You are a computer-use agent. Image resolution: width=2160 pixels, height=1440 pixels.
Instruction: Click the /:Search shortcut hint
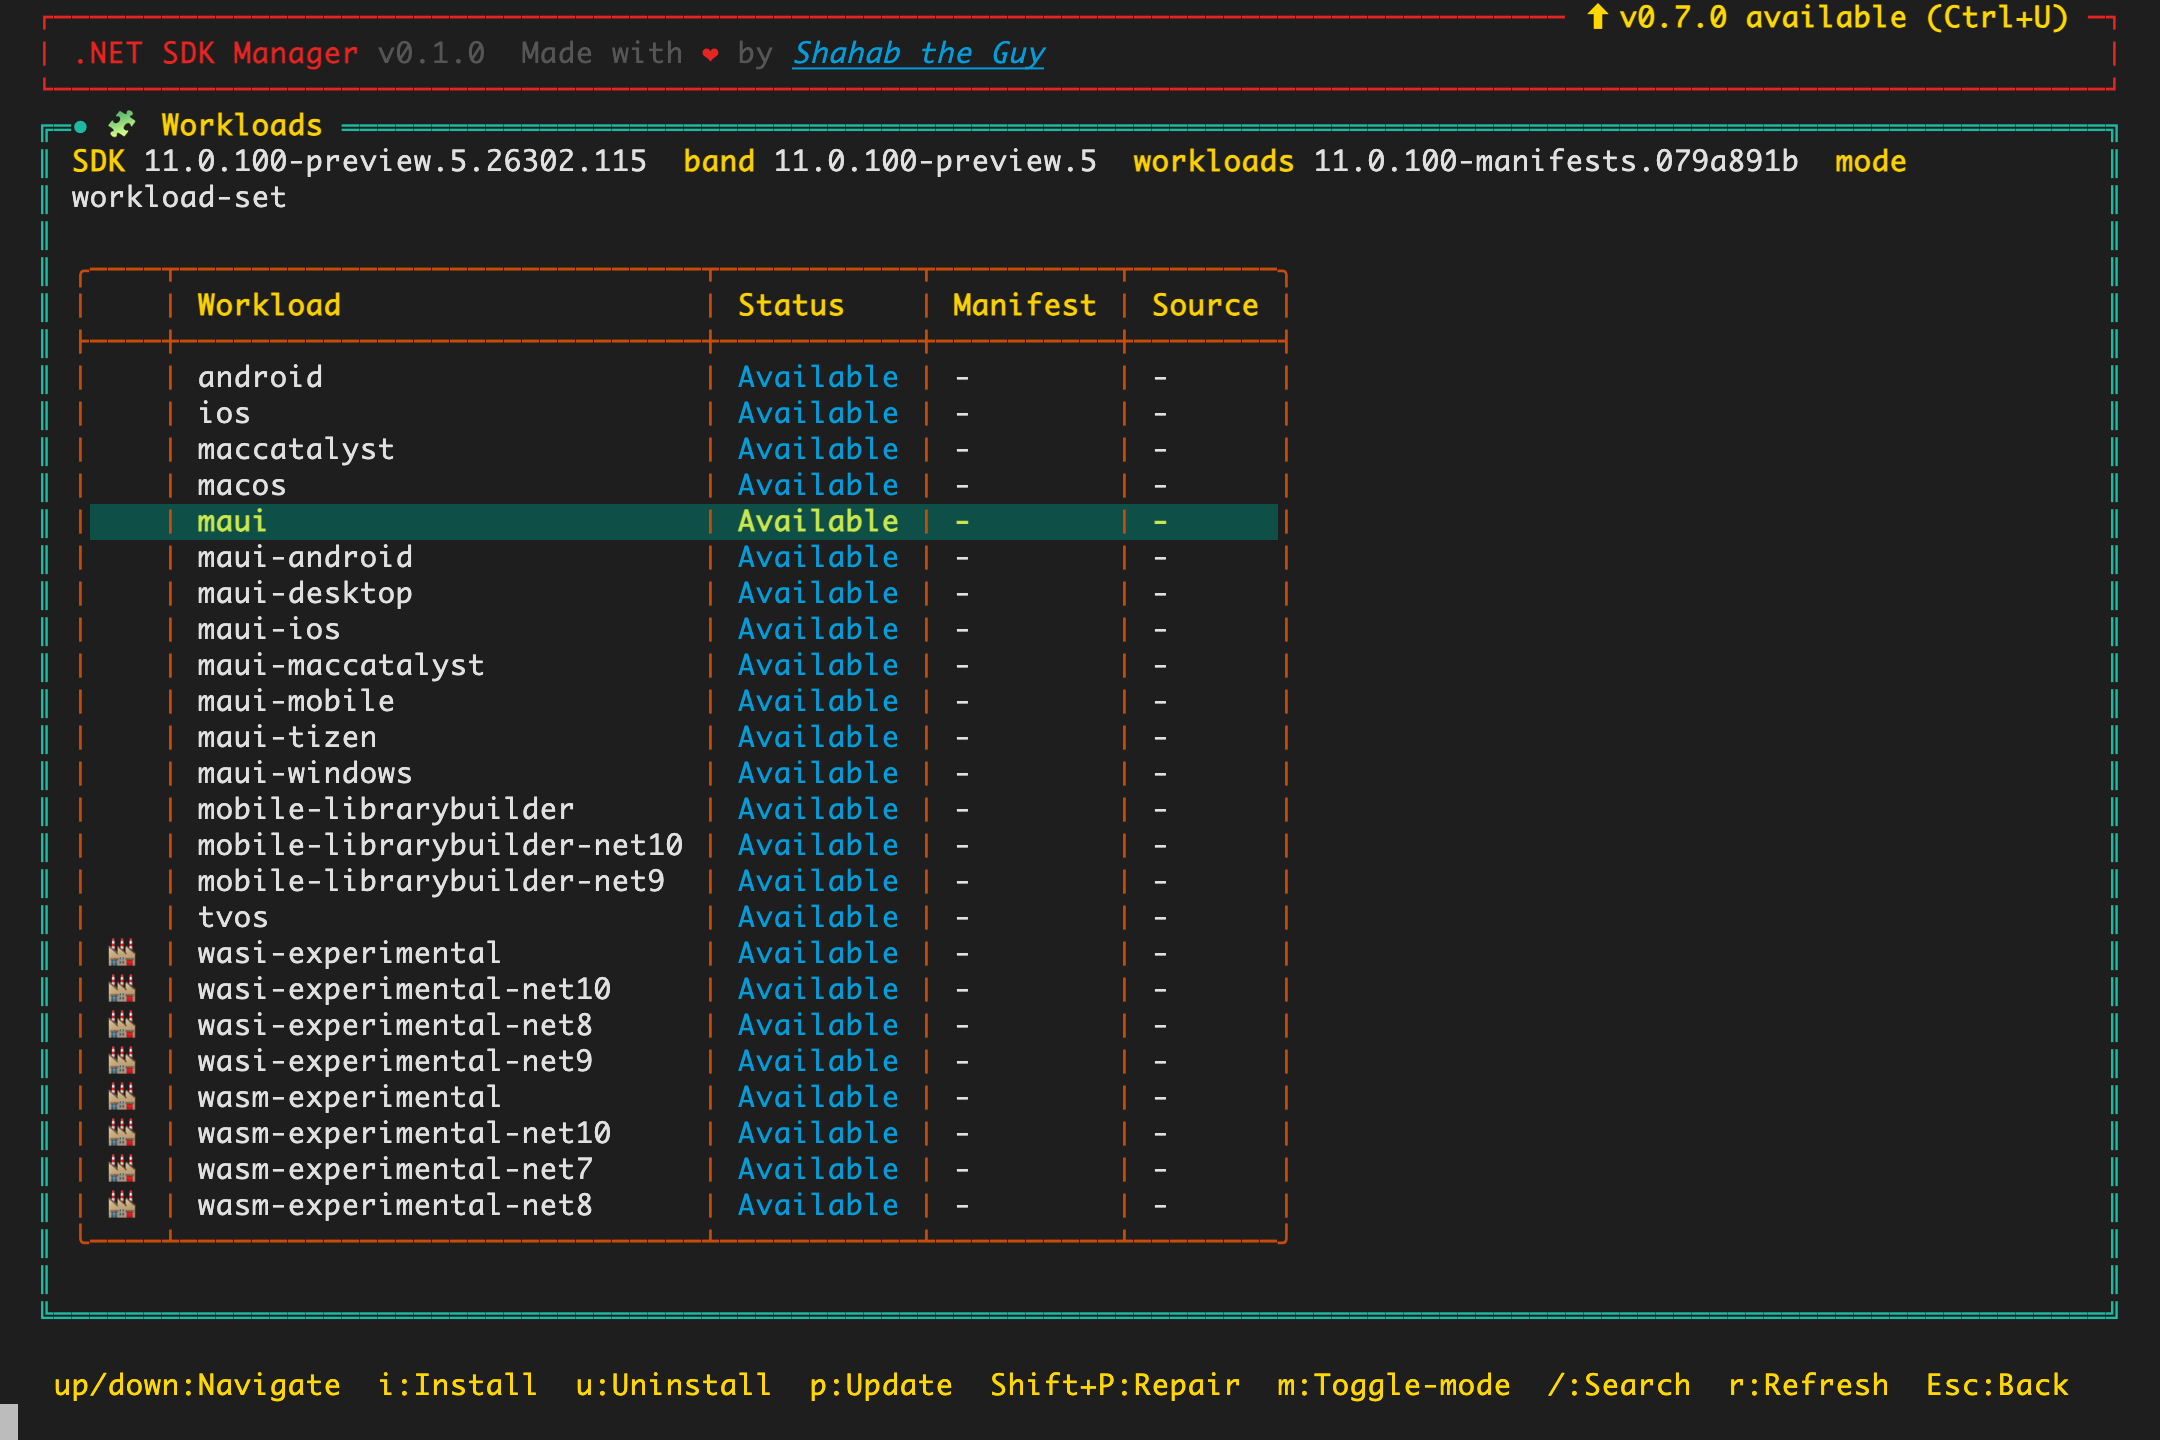(1619, 1385)
